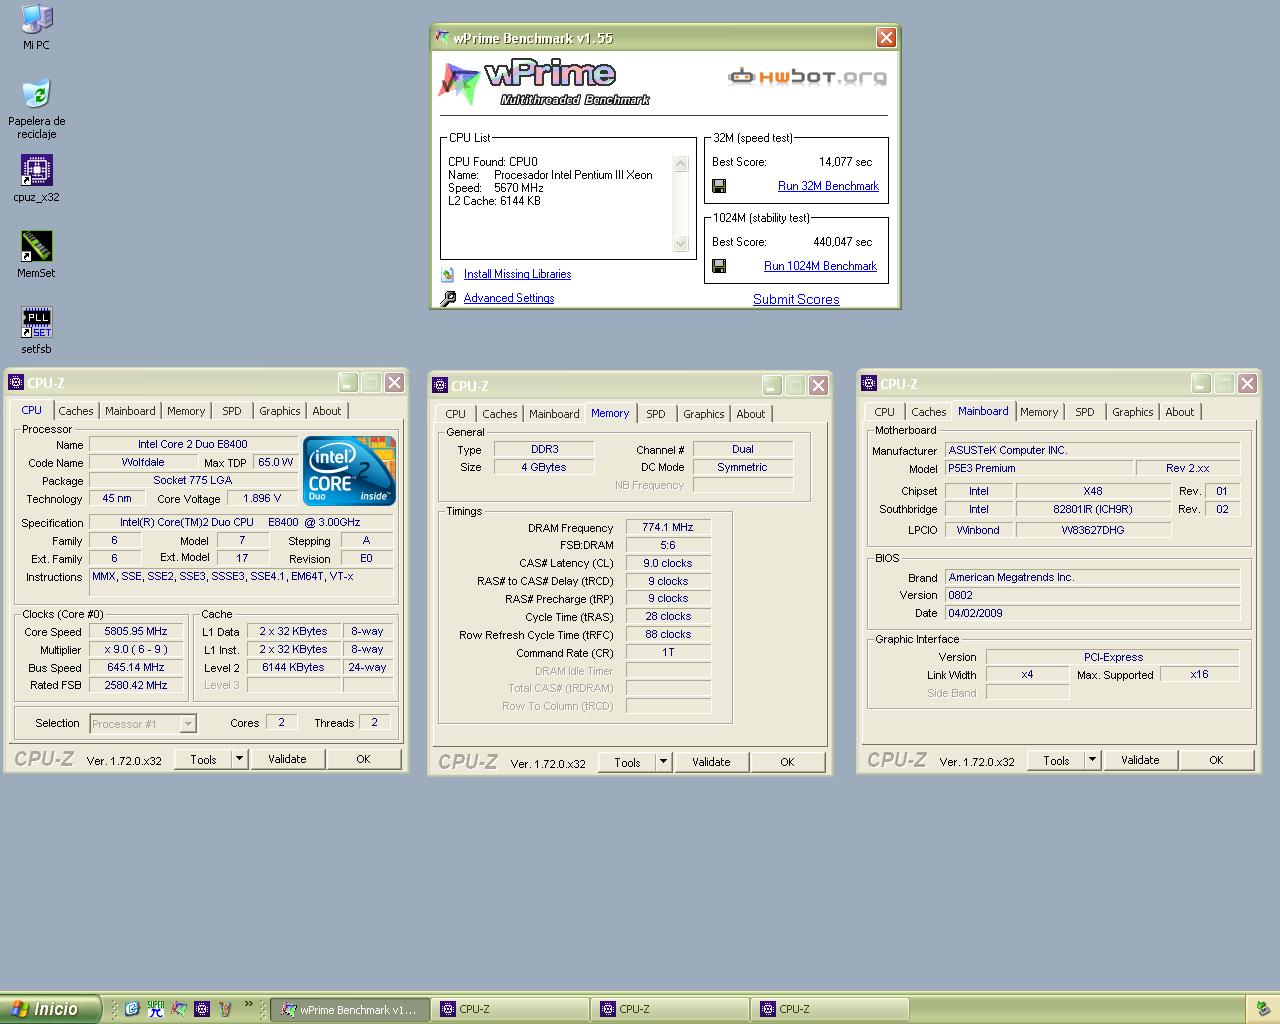The image size is (1280, 1024).
Task: Click Tools button in right CPU-Z window
Action: pyautogui.click(x=1056, y=760)
